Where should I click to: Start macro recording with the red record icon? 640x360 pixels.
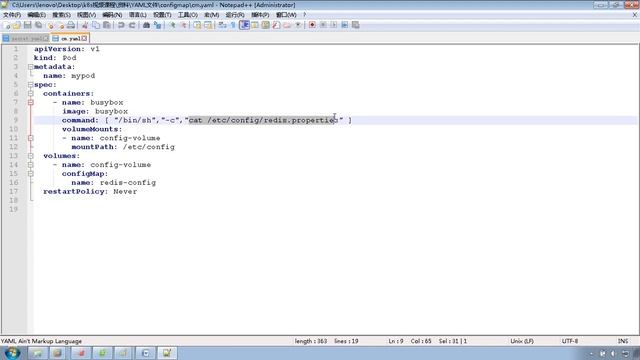312,25
